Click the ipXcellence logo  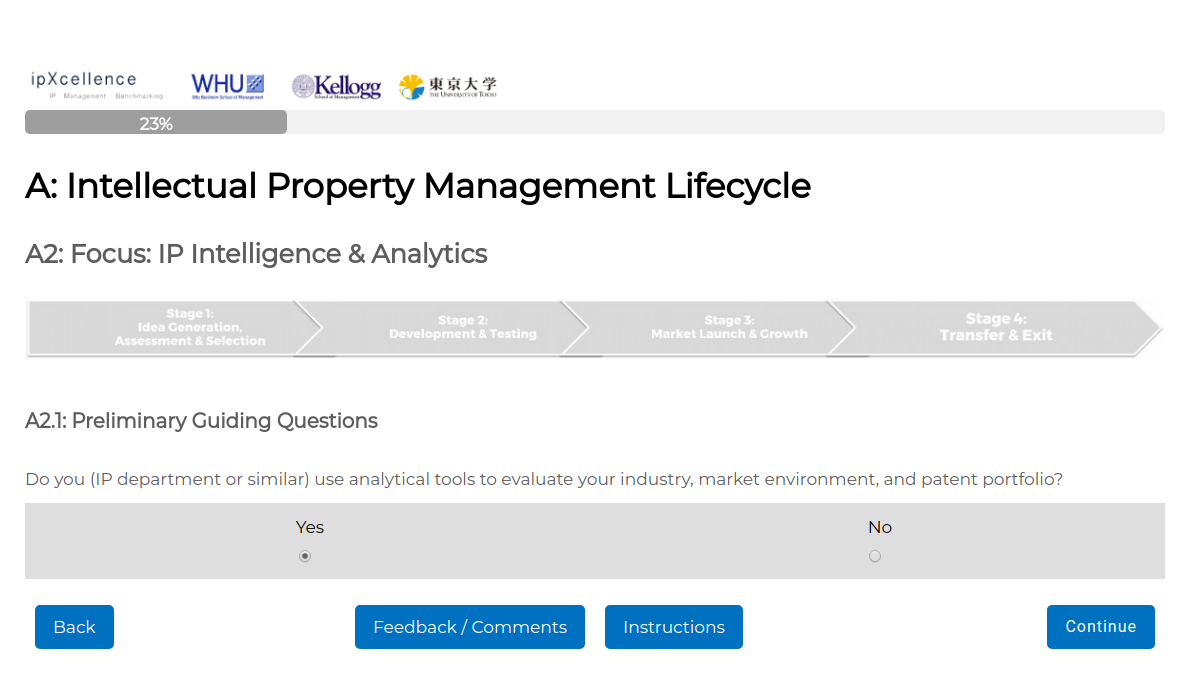tap(97, 85)
